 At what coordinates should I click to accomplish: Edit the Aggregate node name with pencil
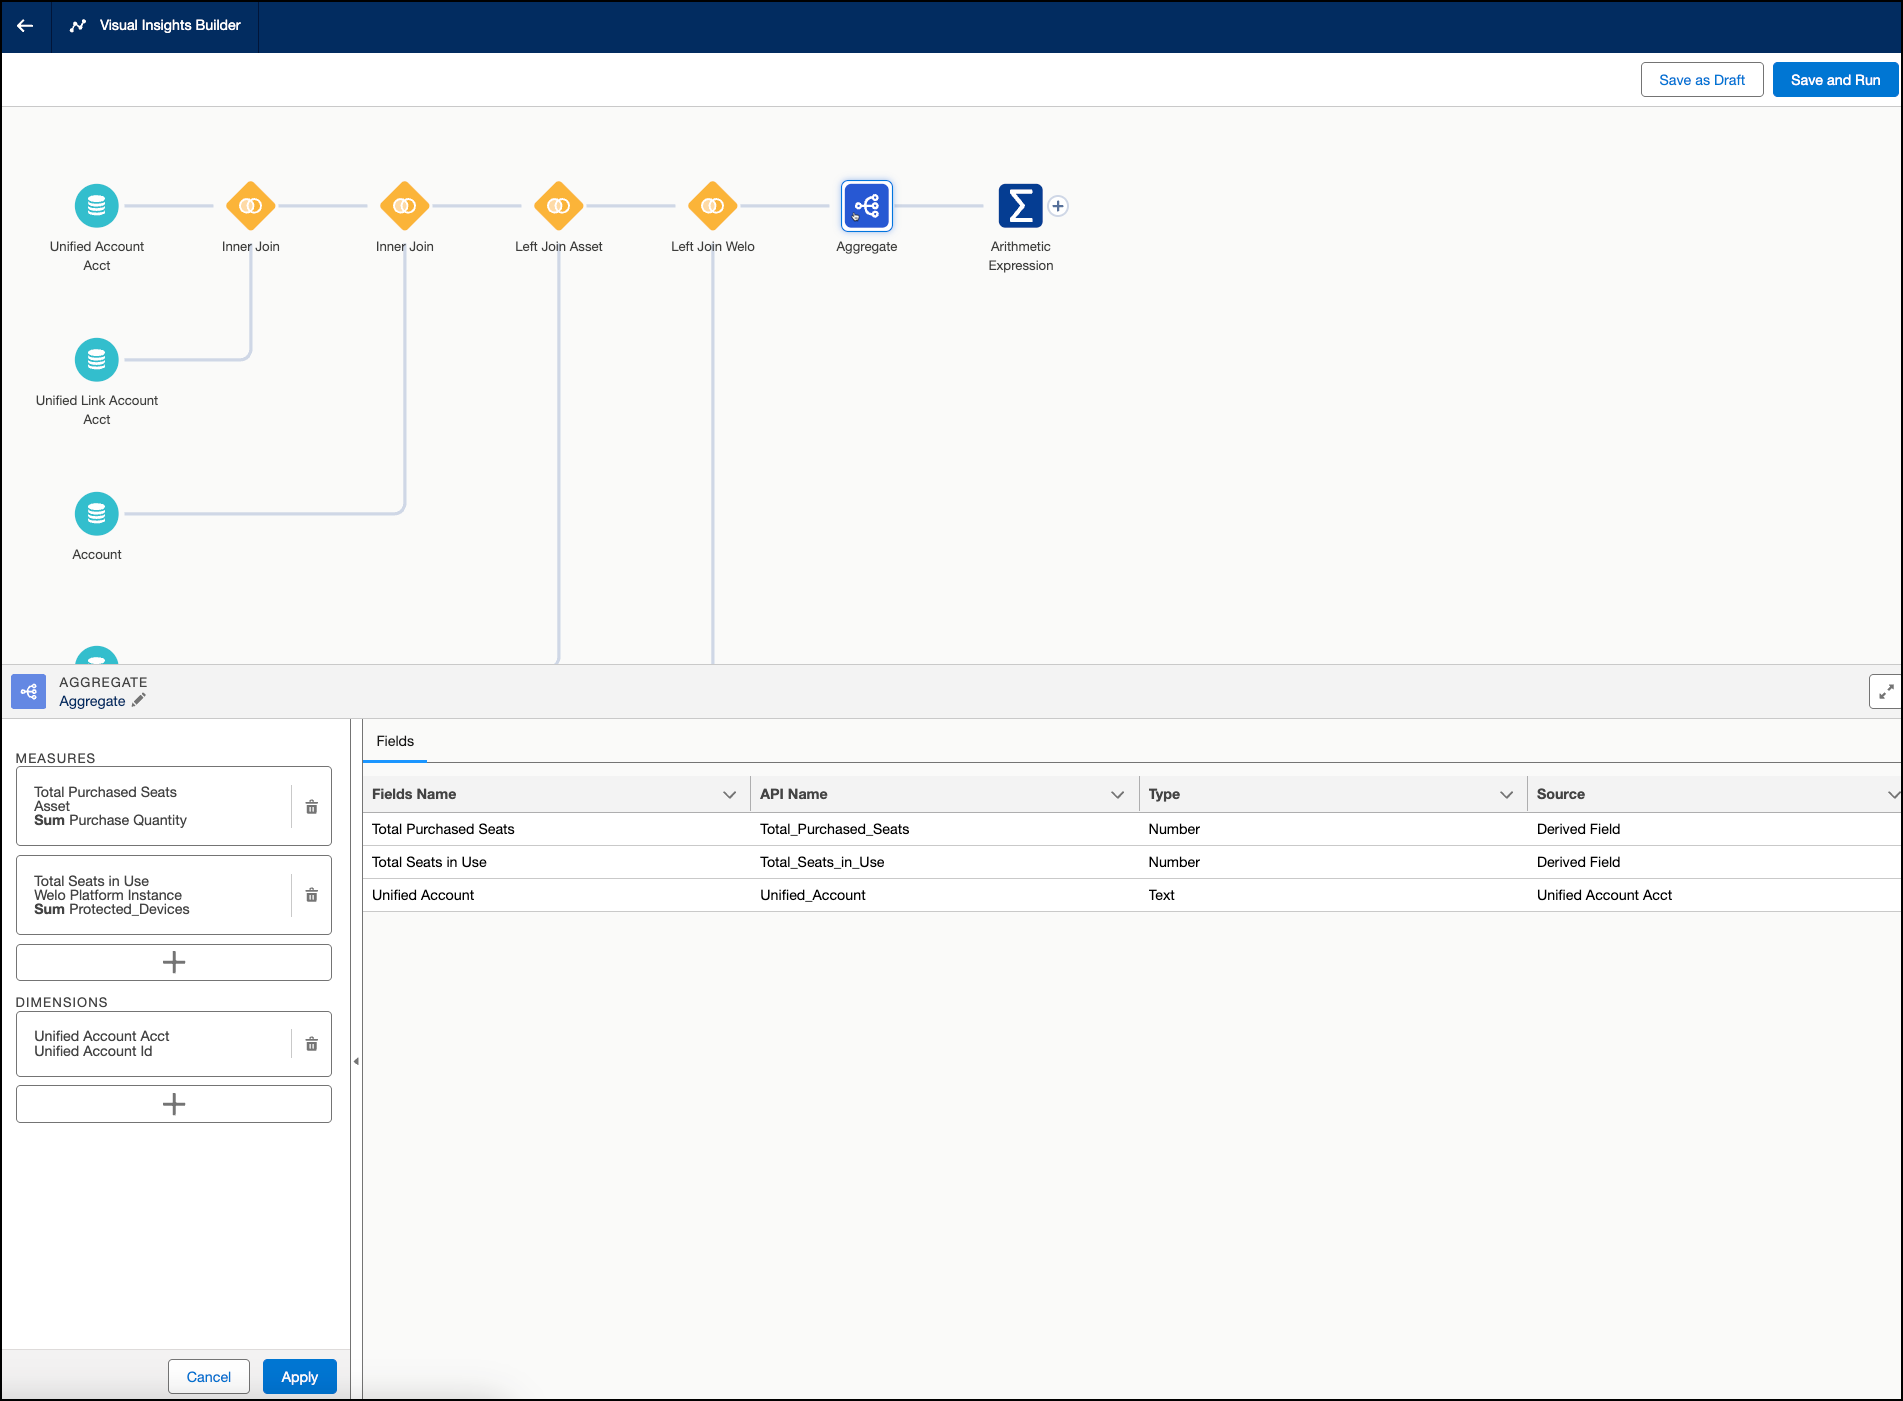coord(139,701)
